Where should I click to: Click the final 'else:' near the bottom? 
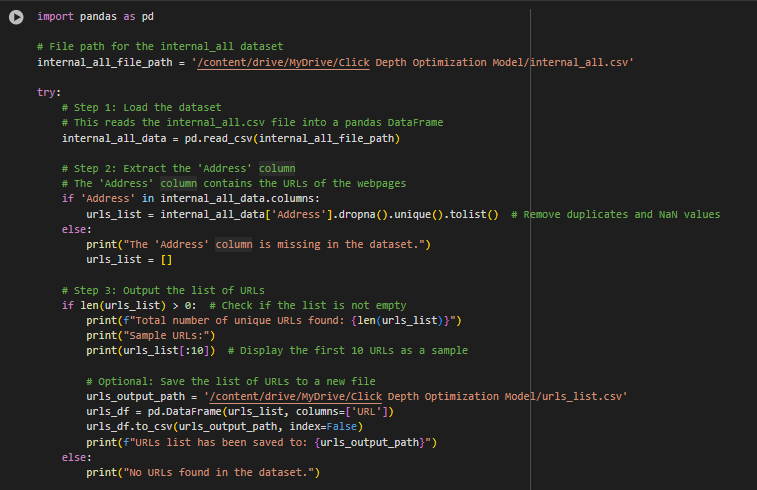pyautogui.click(x=77, y=457)
